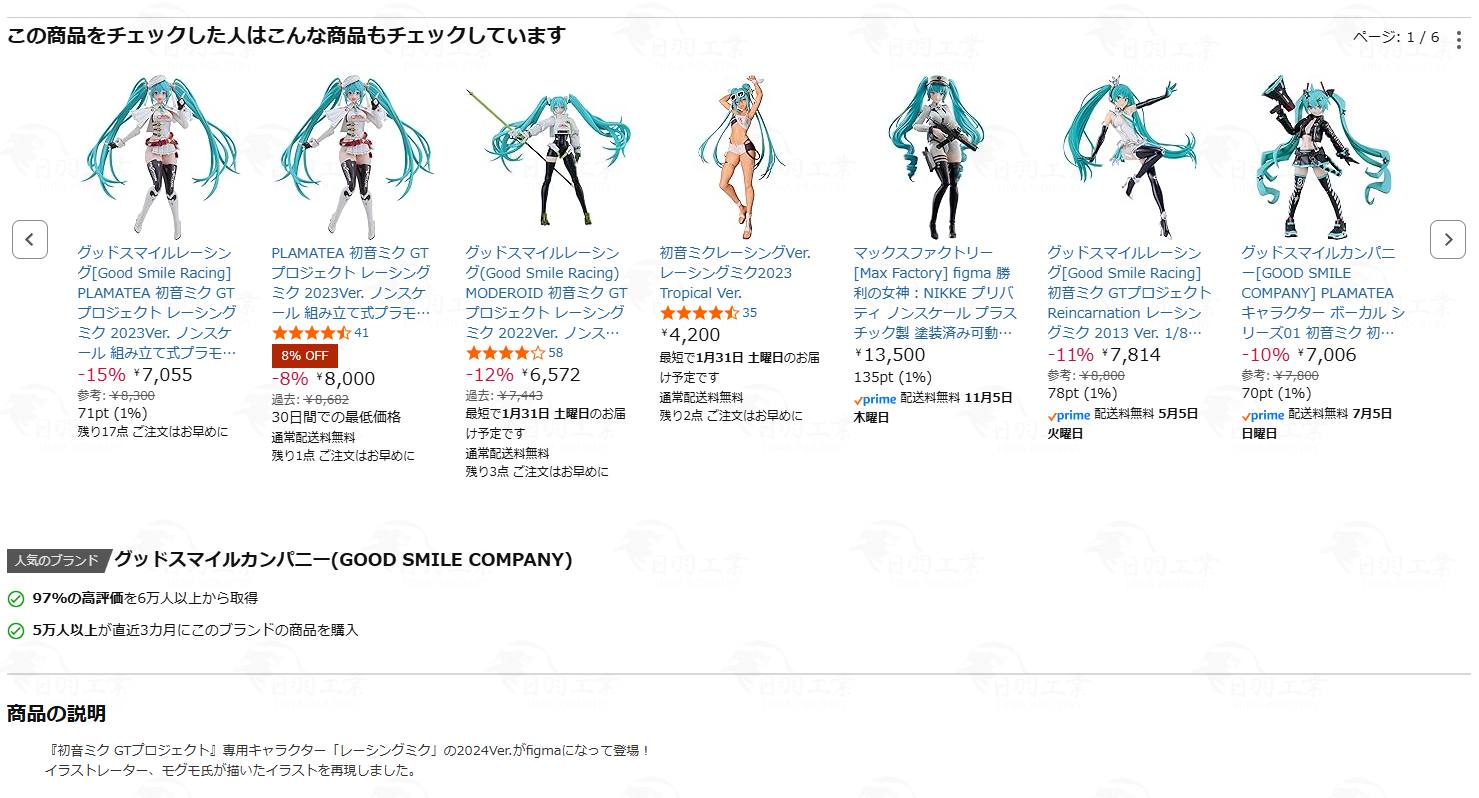Image resolution: width=1479 pixels, height=798 pixels.
Task: Click the previous carousel arrow button
Action: point(30,240)
